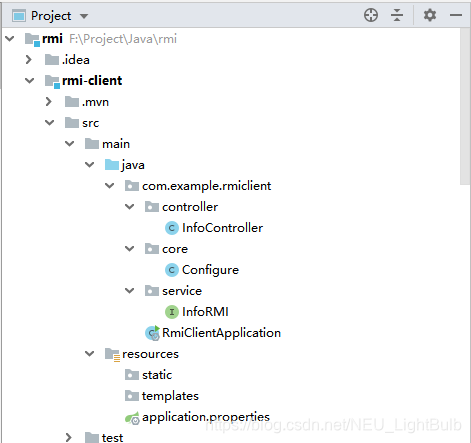Select the InfoController file name
471x443 pixels.
tap(222, 228)
